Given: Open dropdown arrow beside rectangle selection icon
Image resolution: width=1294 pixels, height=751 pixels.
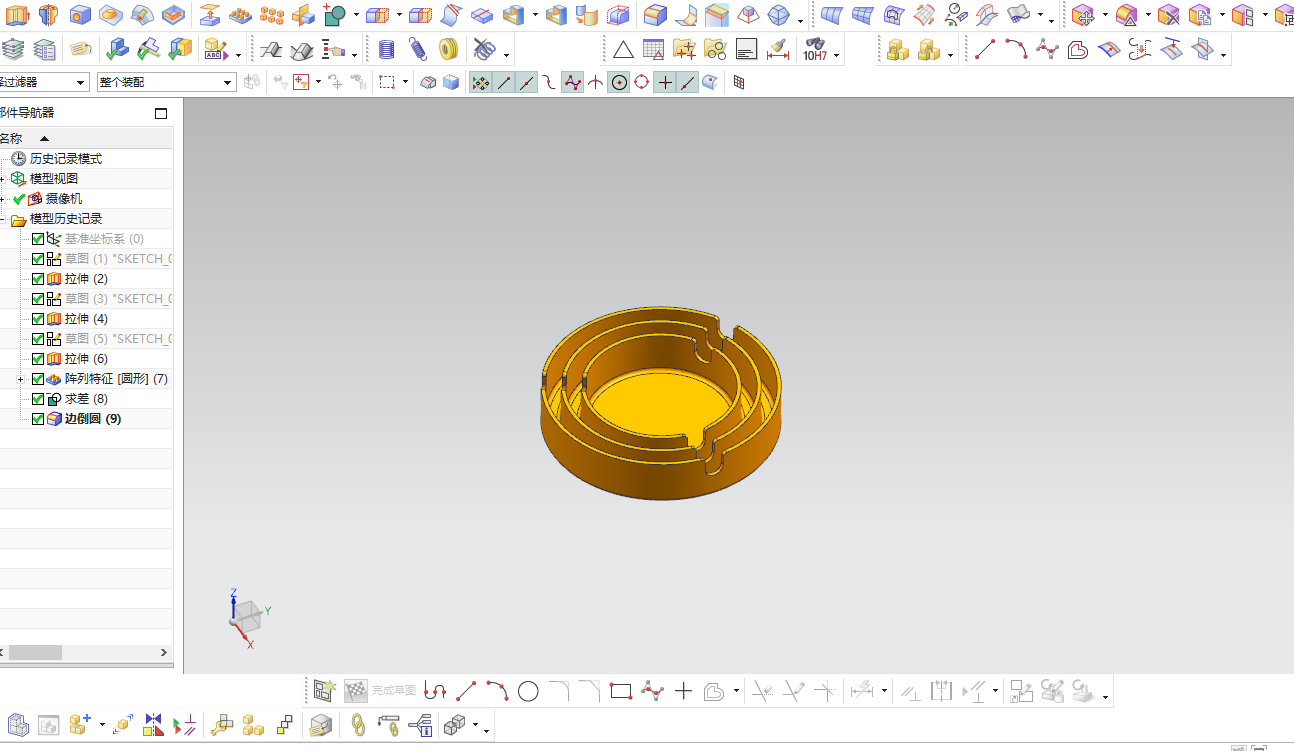Looking at the screenshot, I should (405, 82).
